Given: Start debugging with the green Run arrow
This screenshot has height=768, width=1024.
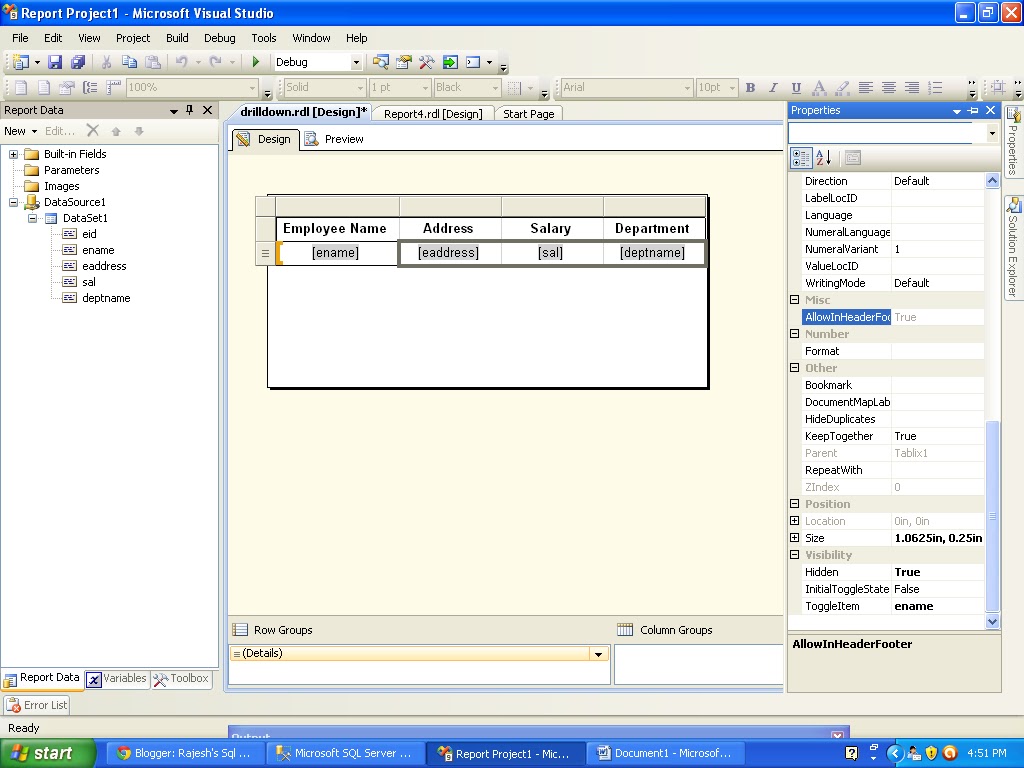Looking at the screenshot, I should (256, 61).
